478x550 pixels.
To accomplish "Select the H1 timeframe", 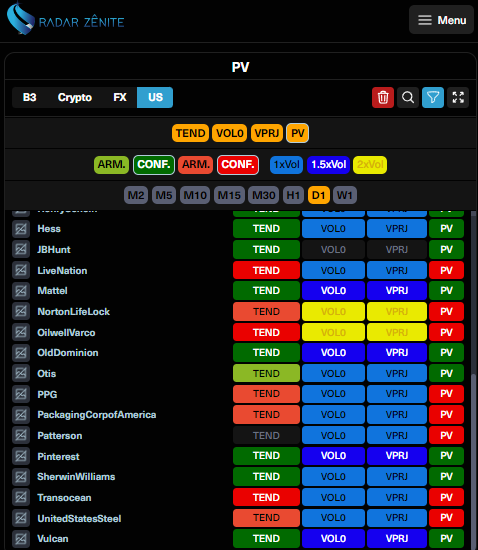I will coord(294,195).
